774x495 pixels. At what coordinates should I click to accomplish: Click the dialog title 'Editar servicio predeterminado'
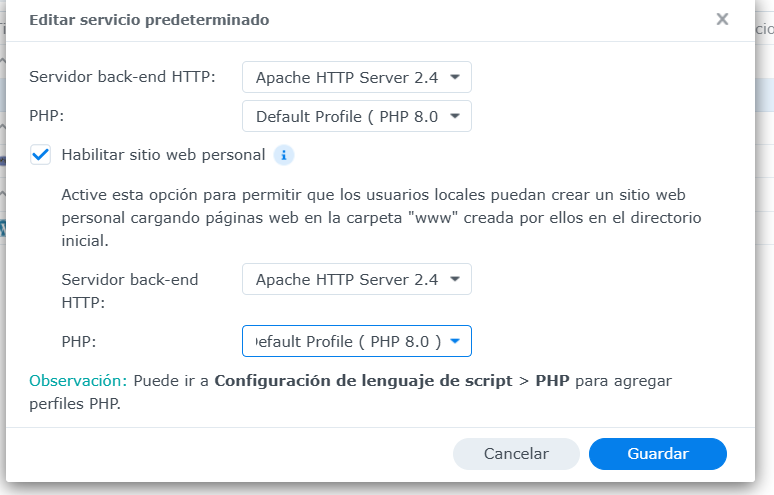click(x=149, y=19)
